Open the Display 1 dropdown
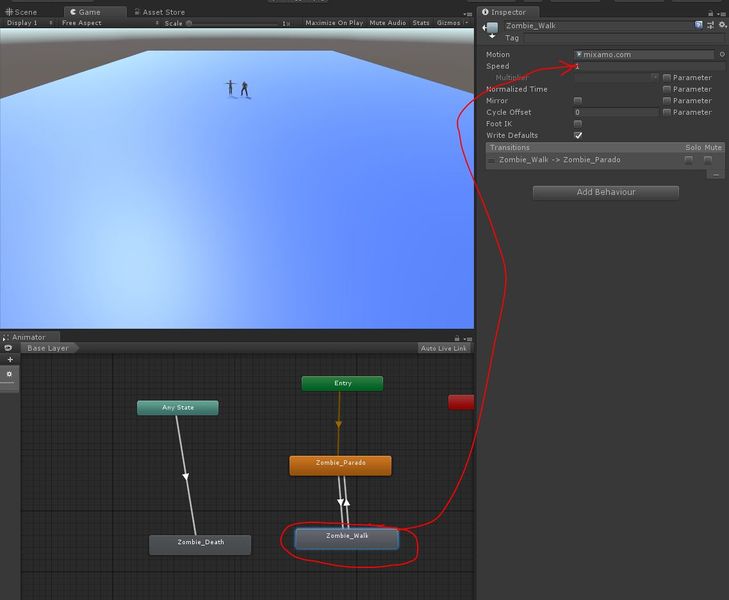The image size is (729, 600). coord(29,23)
